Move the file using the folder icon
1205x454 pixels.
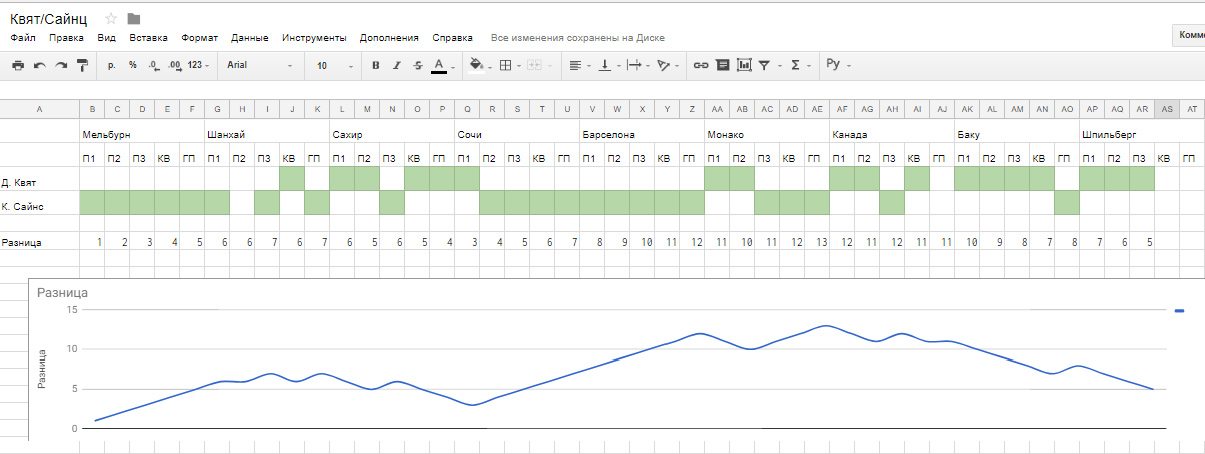[134, 18]
